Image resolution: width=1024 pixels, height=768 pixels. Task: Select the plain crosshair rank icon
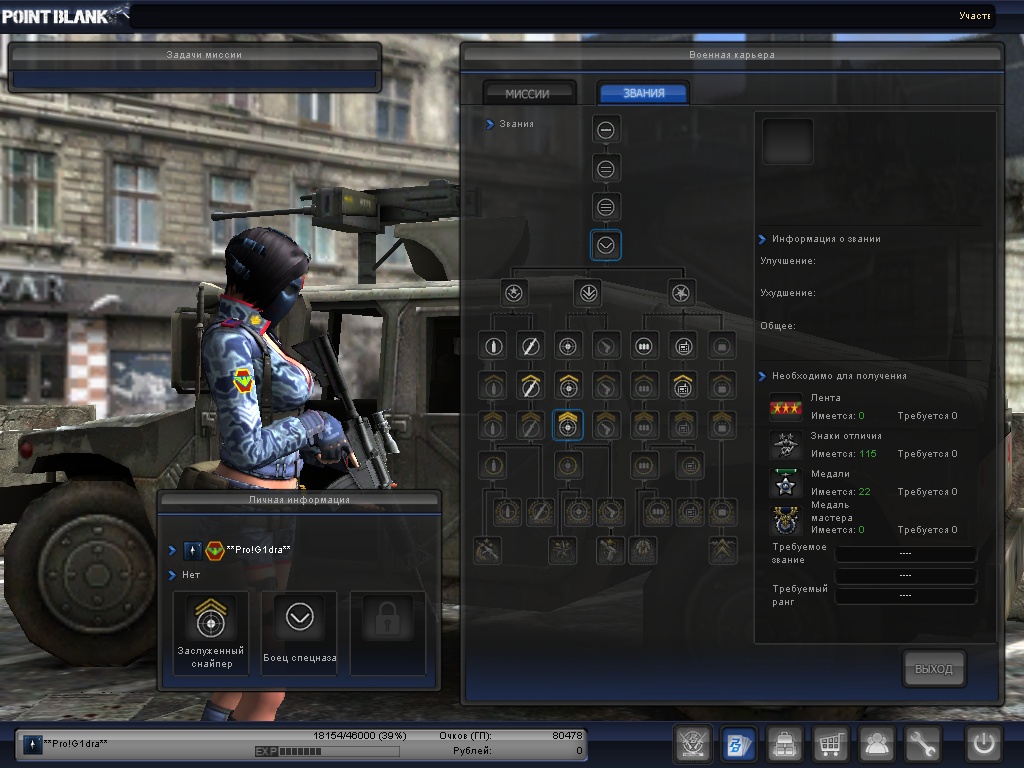(568, 346)
